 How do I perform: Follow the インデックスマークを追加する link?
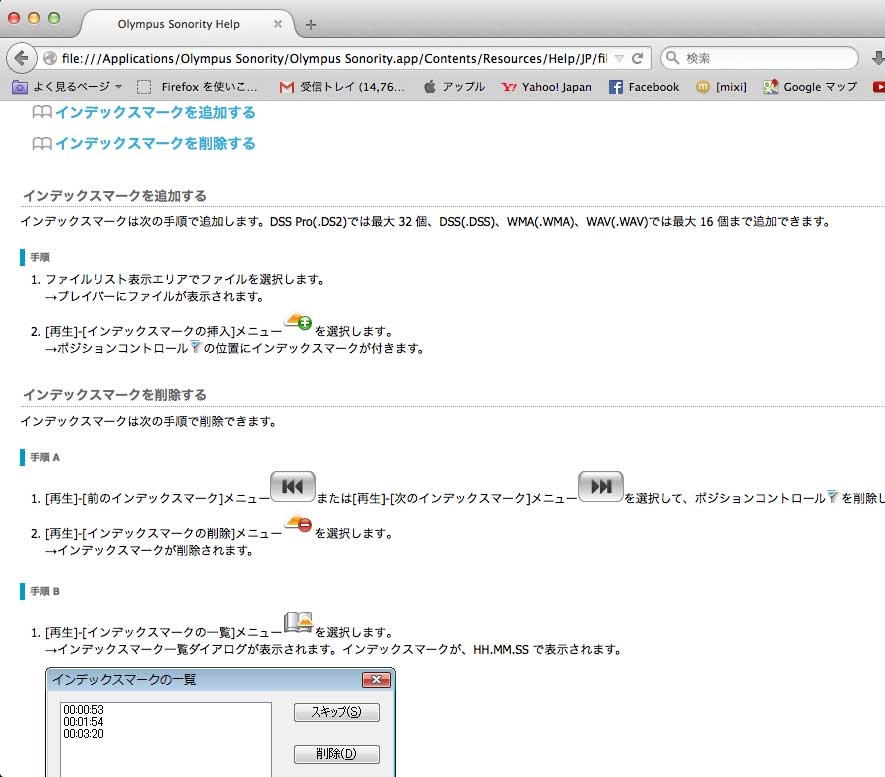[x=155, y=112]
